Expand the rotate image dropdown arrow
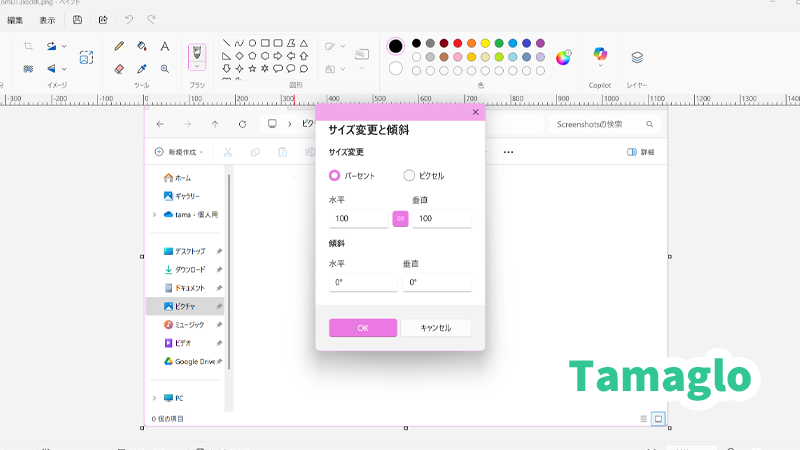This screenshot has height=450, width=800. pos(65,46)
